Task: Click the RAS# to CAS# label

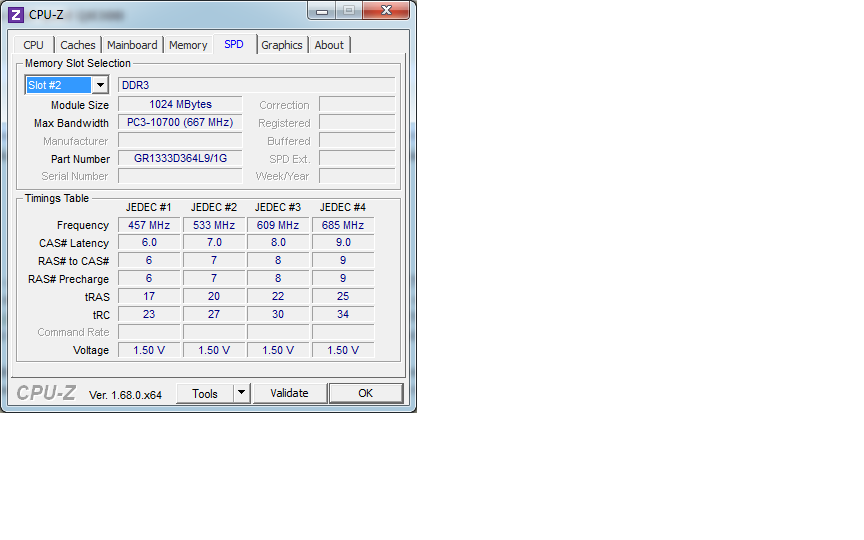Action: click(73, 261)
